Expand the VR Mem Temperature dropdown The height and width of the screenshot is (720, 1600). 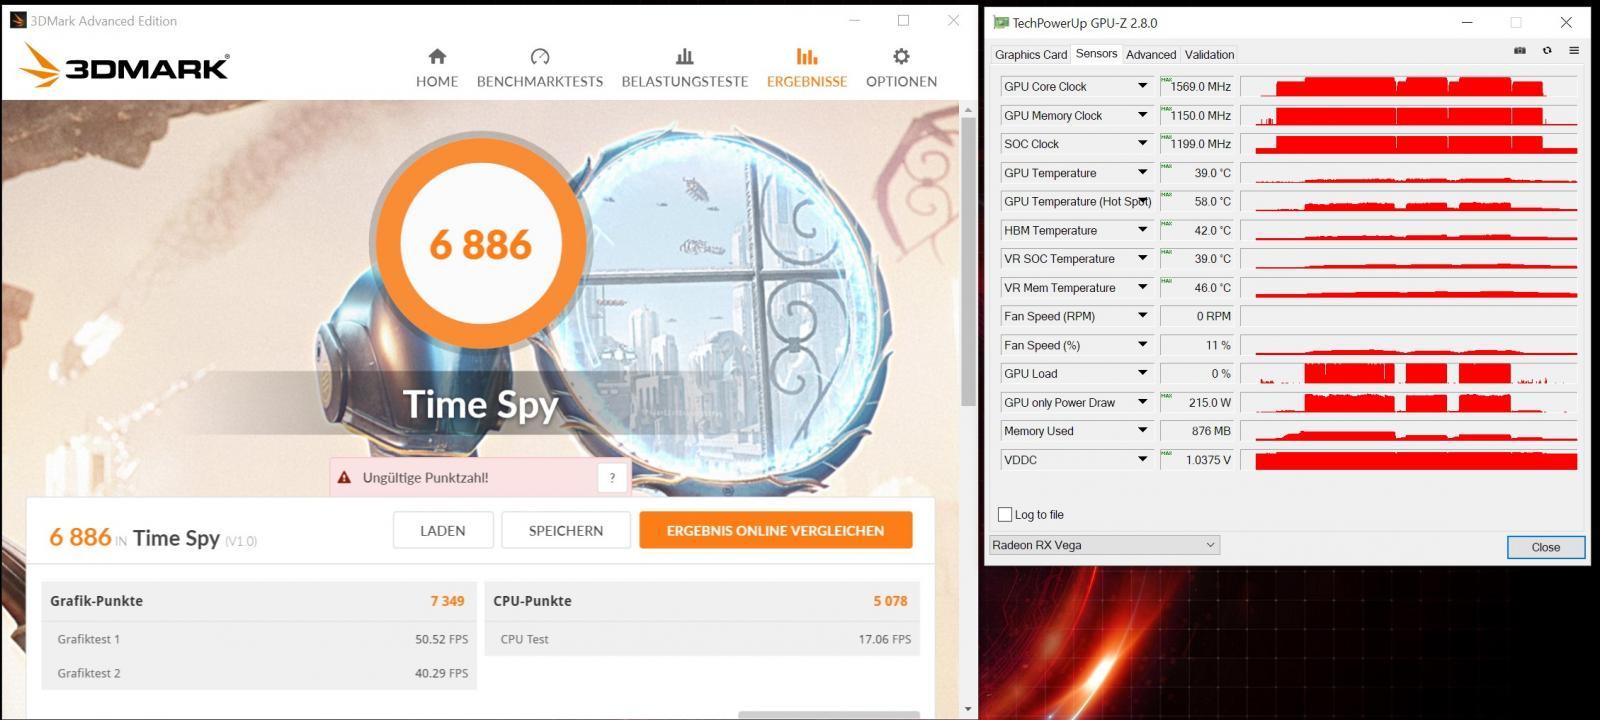coord(1142,287)
